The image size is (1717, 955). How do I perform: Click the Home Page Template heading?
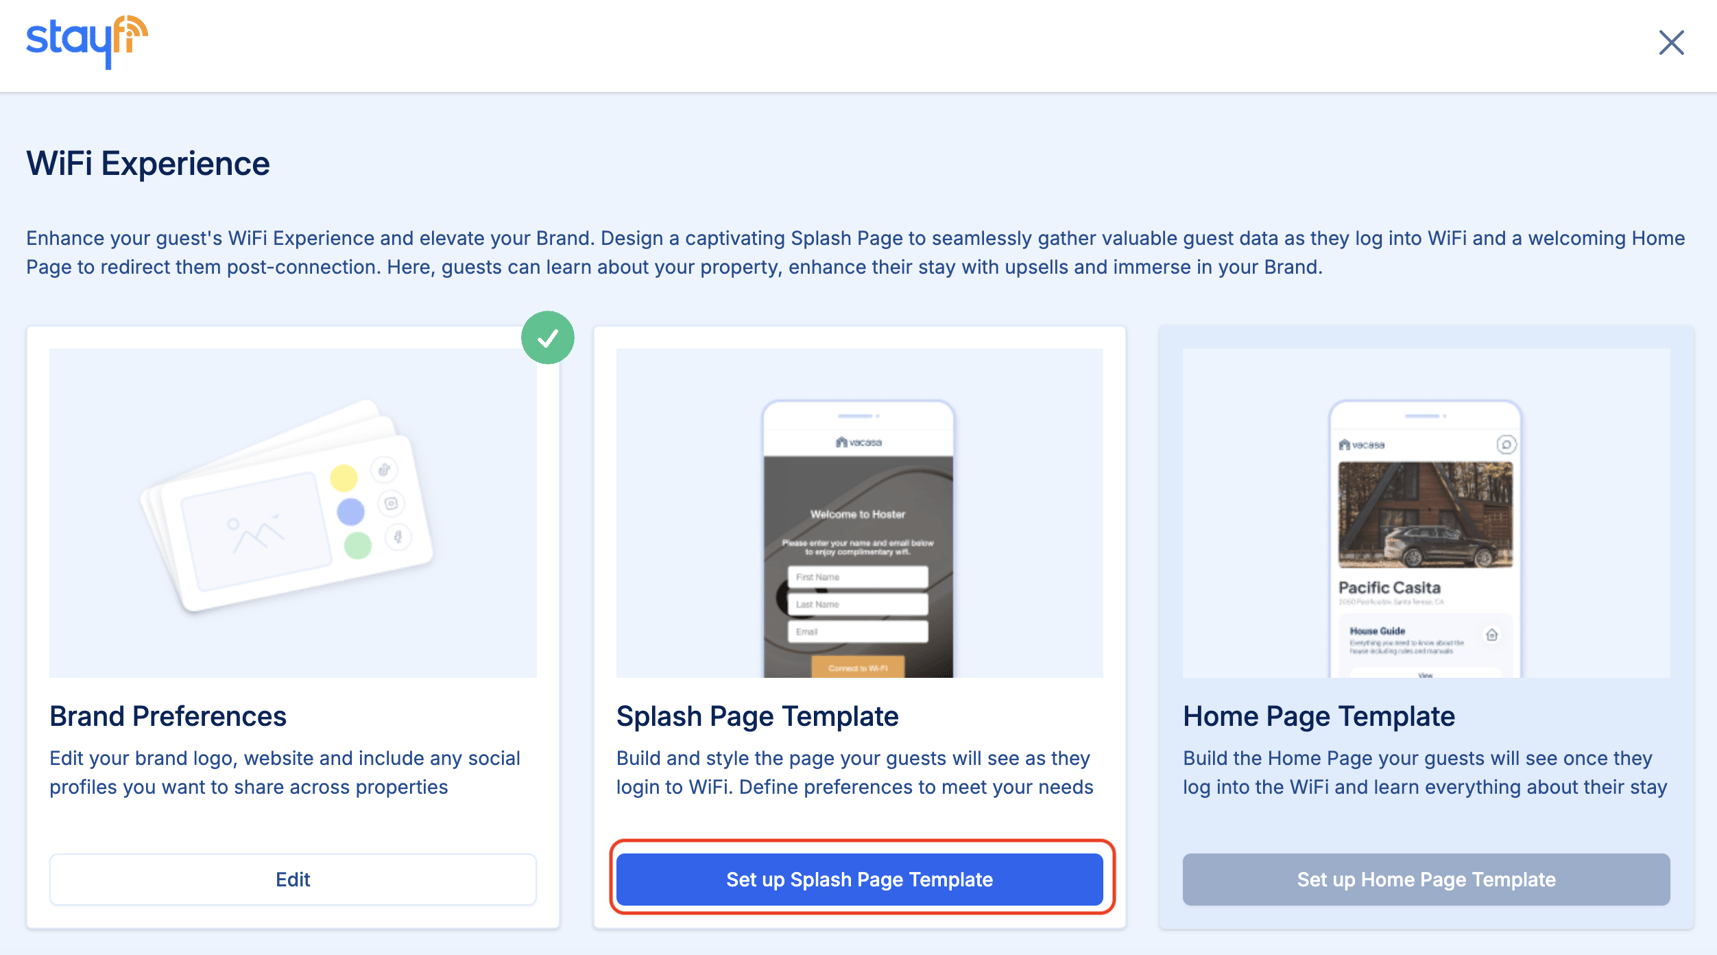[x=1318, y=716]
